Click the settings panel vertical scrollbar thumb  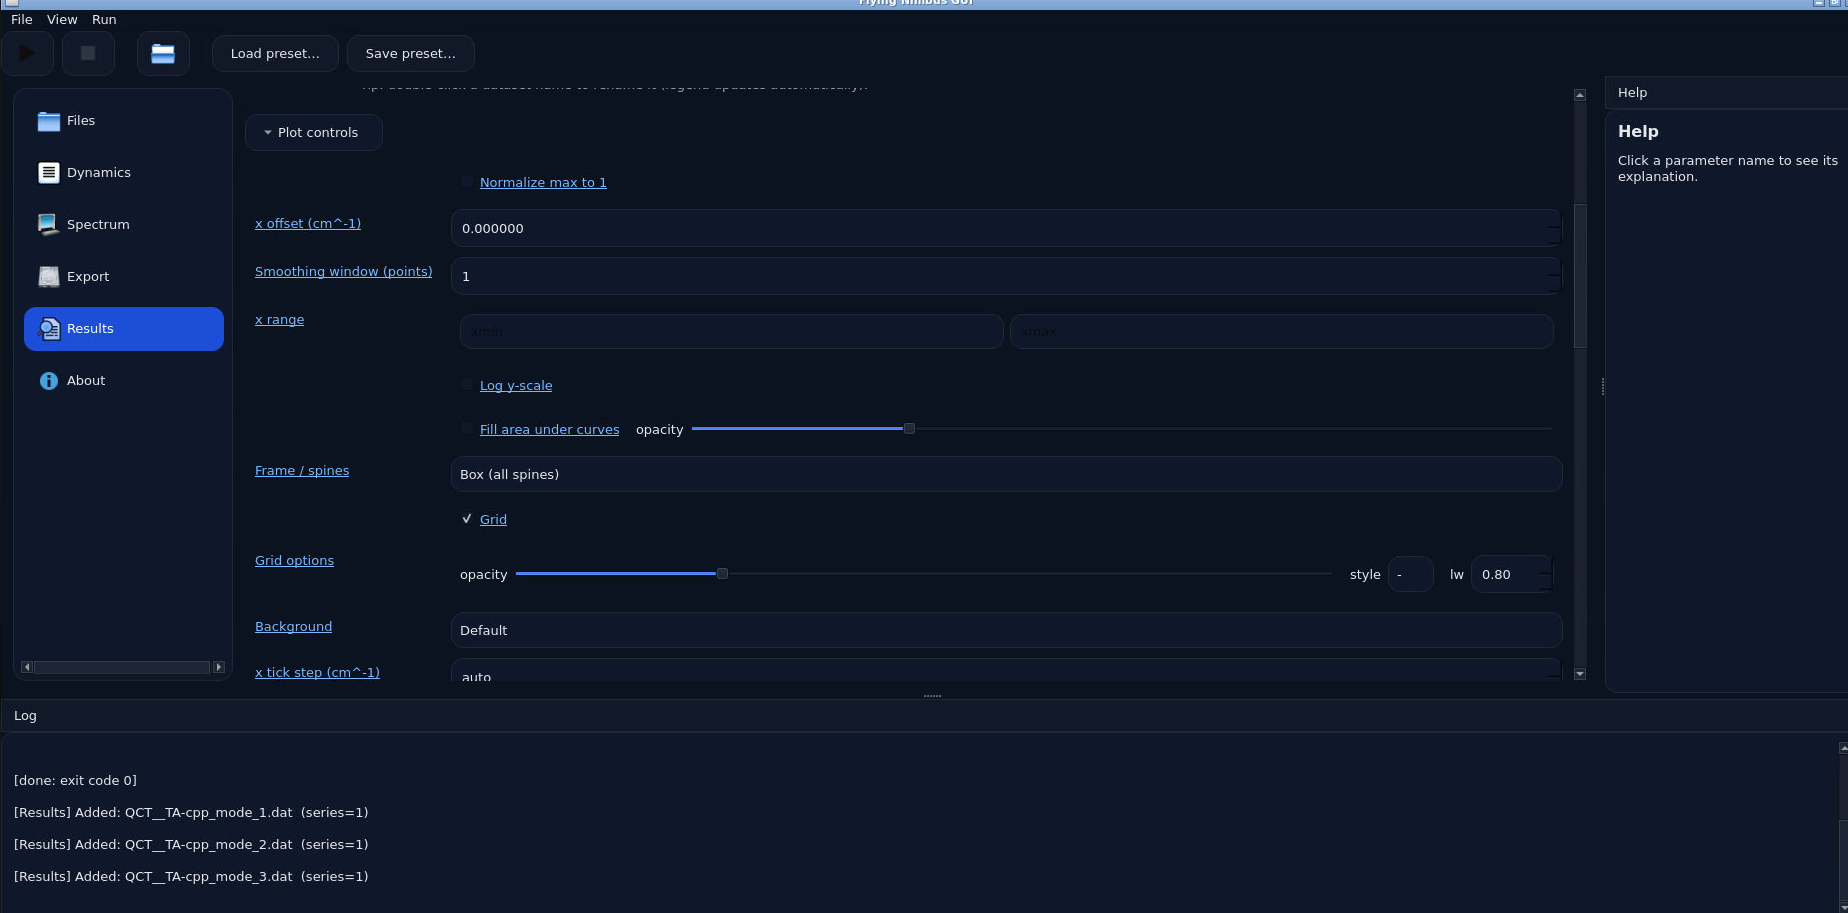[1580, 275]
